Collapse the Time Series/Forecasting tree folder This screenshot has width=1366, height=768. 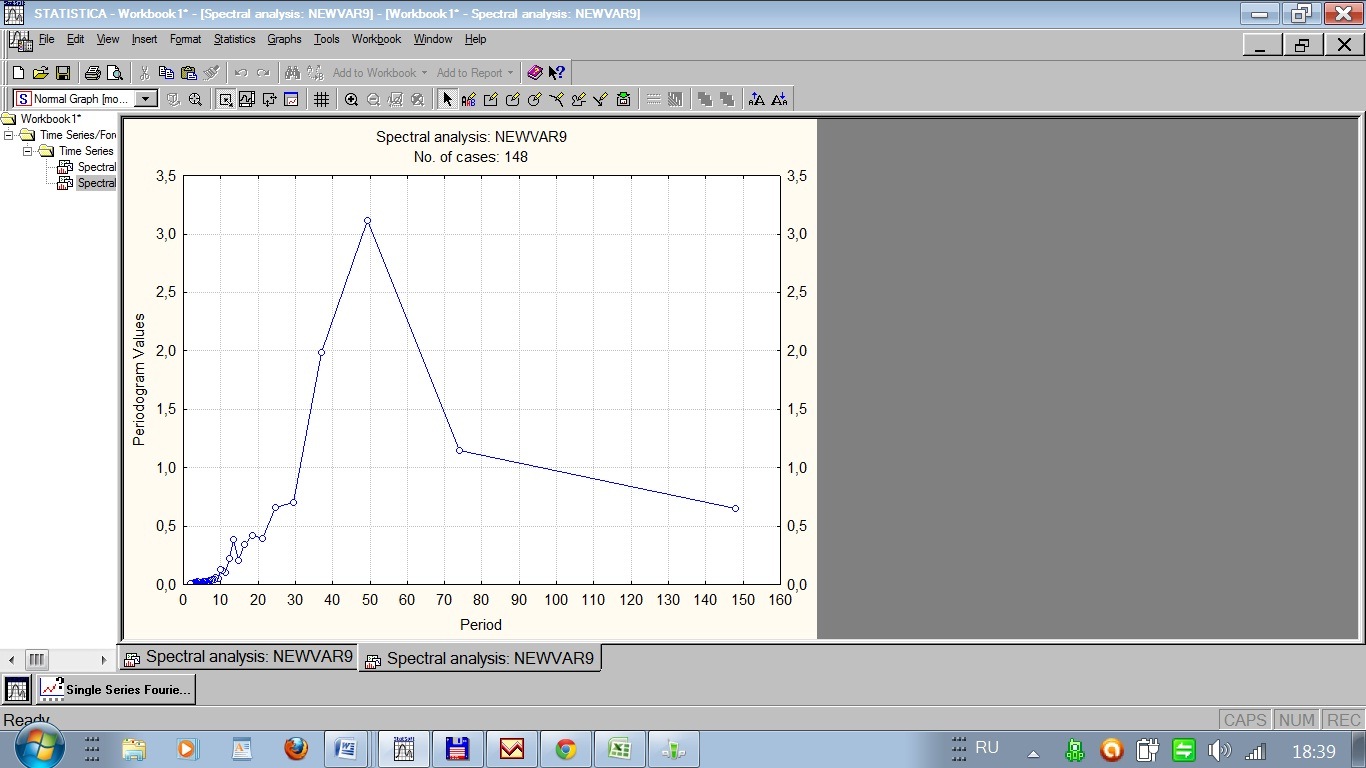click(x=8, y=135)
